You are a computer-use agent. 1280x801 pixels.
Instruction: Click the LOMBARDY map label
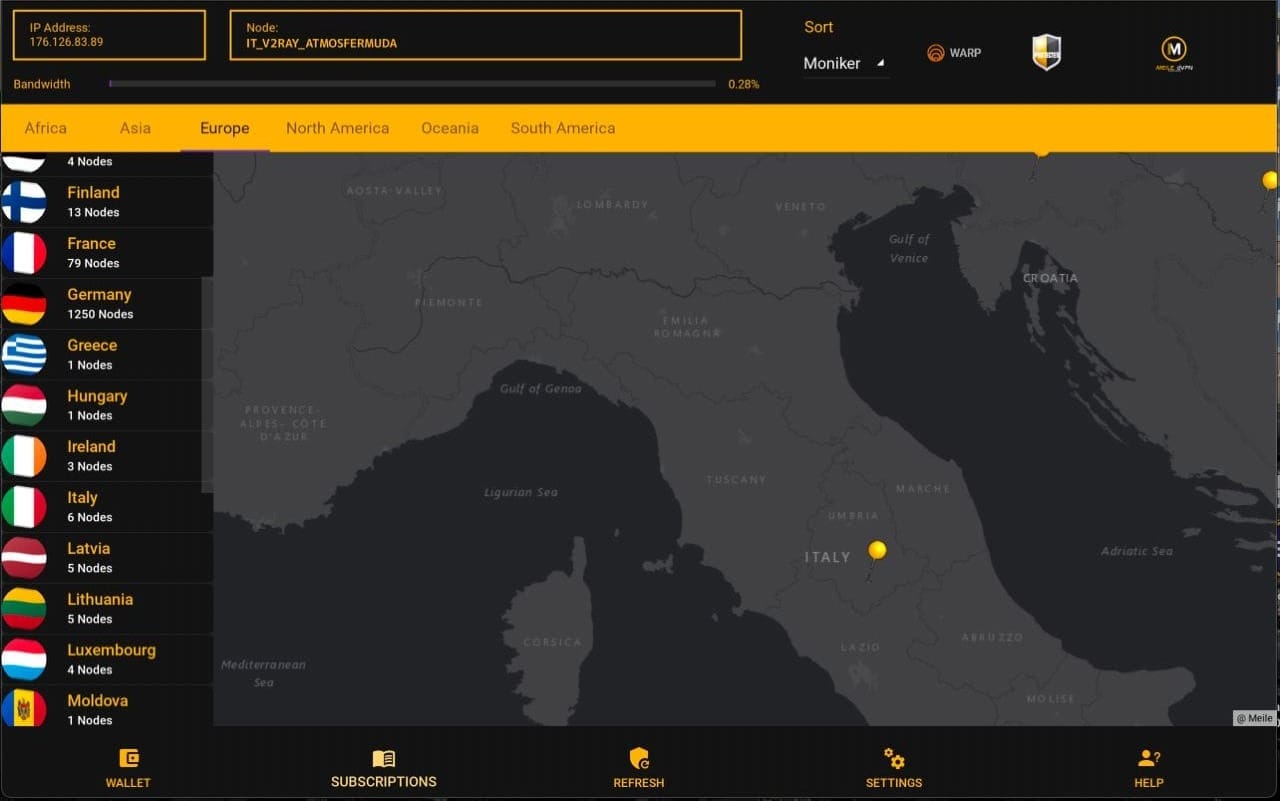point(613,204)
